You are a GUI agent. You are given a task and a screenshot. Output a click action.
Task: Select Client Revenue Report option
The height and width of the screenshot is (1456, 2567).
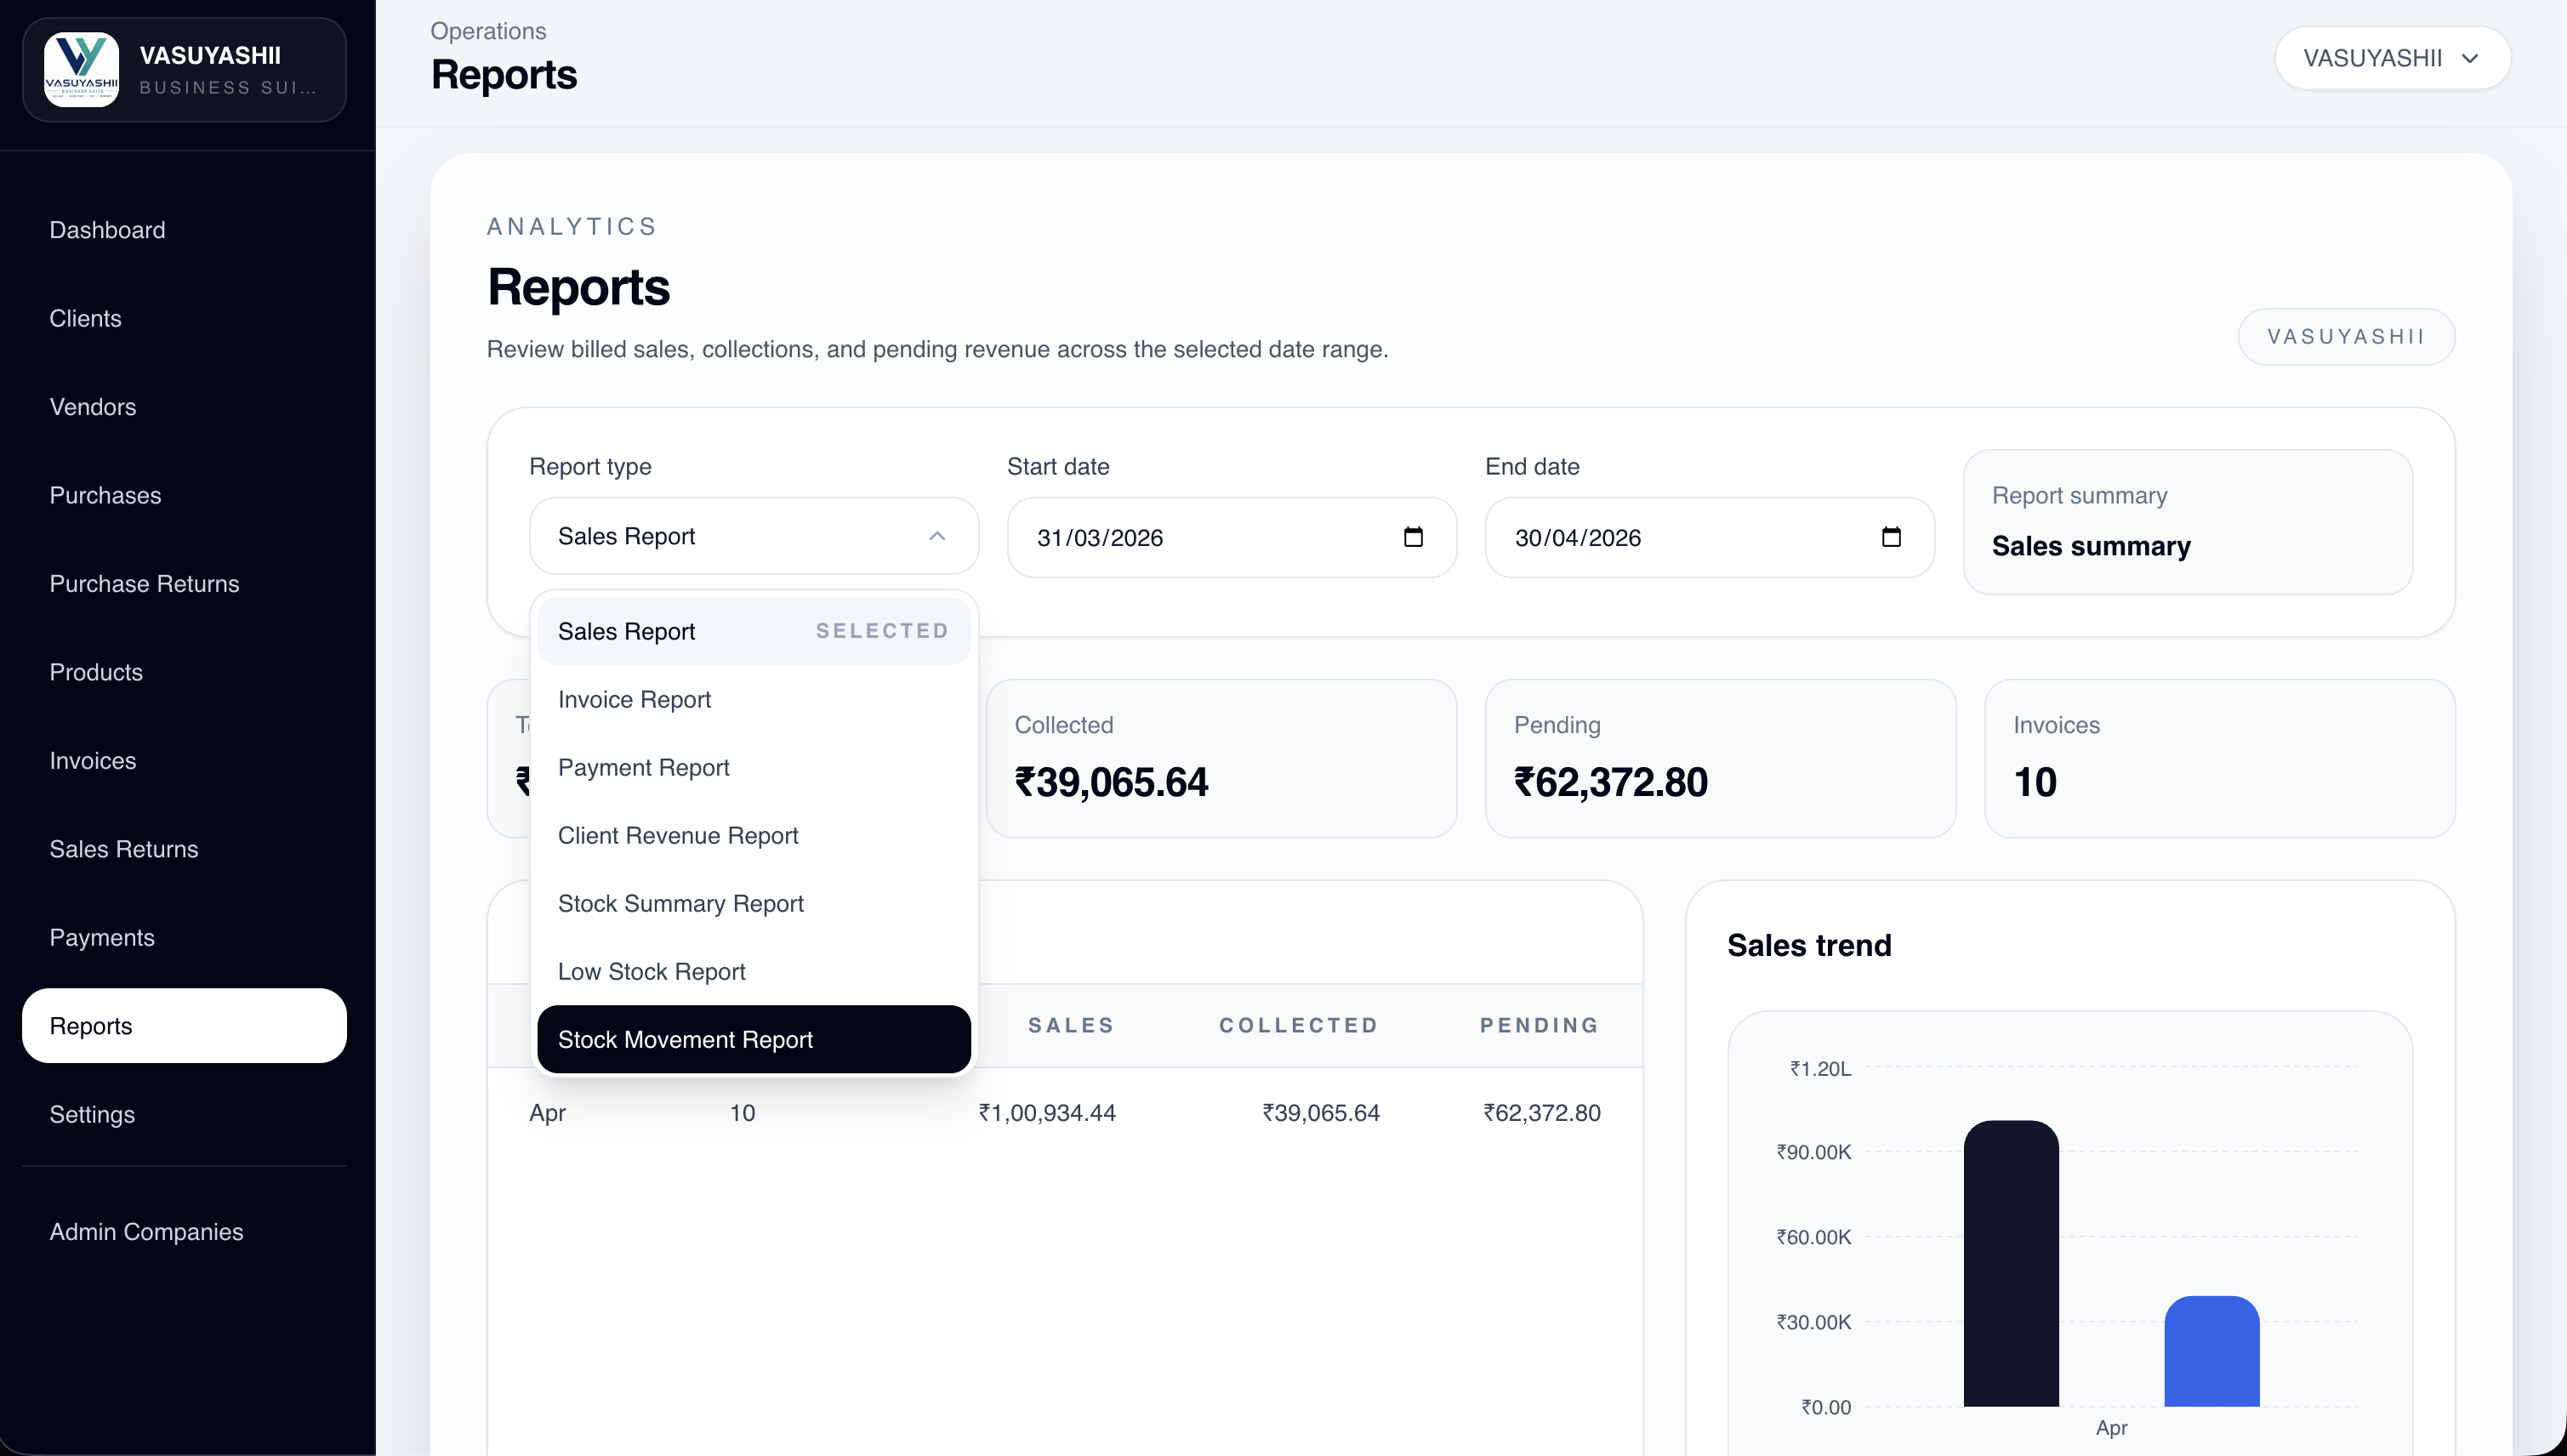tap(753, 835)
